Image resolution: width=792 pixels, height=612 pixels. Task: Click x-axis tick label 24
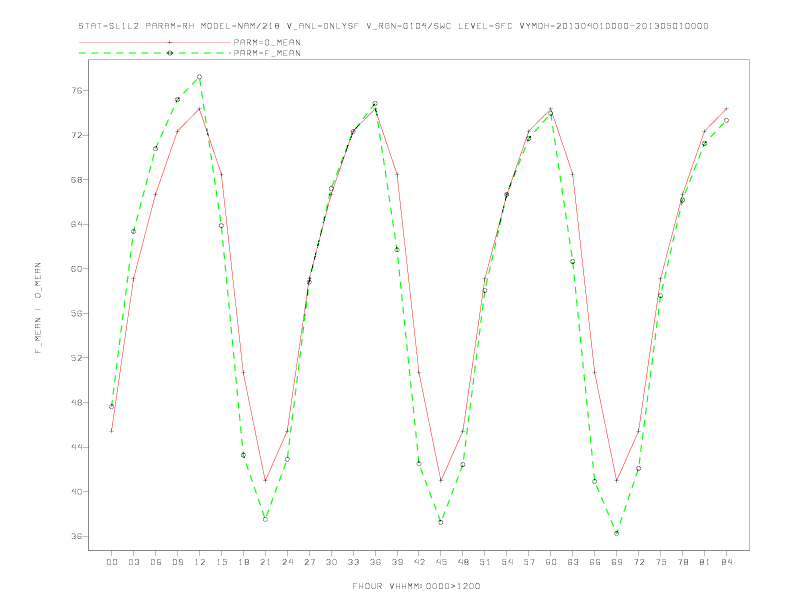287,562
